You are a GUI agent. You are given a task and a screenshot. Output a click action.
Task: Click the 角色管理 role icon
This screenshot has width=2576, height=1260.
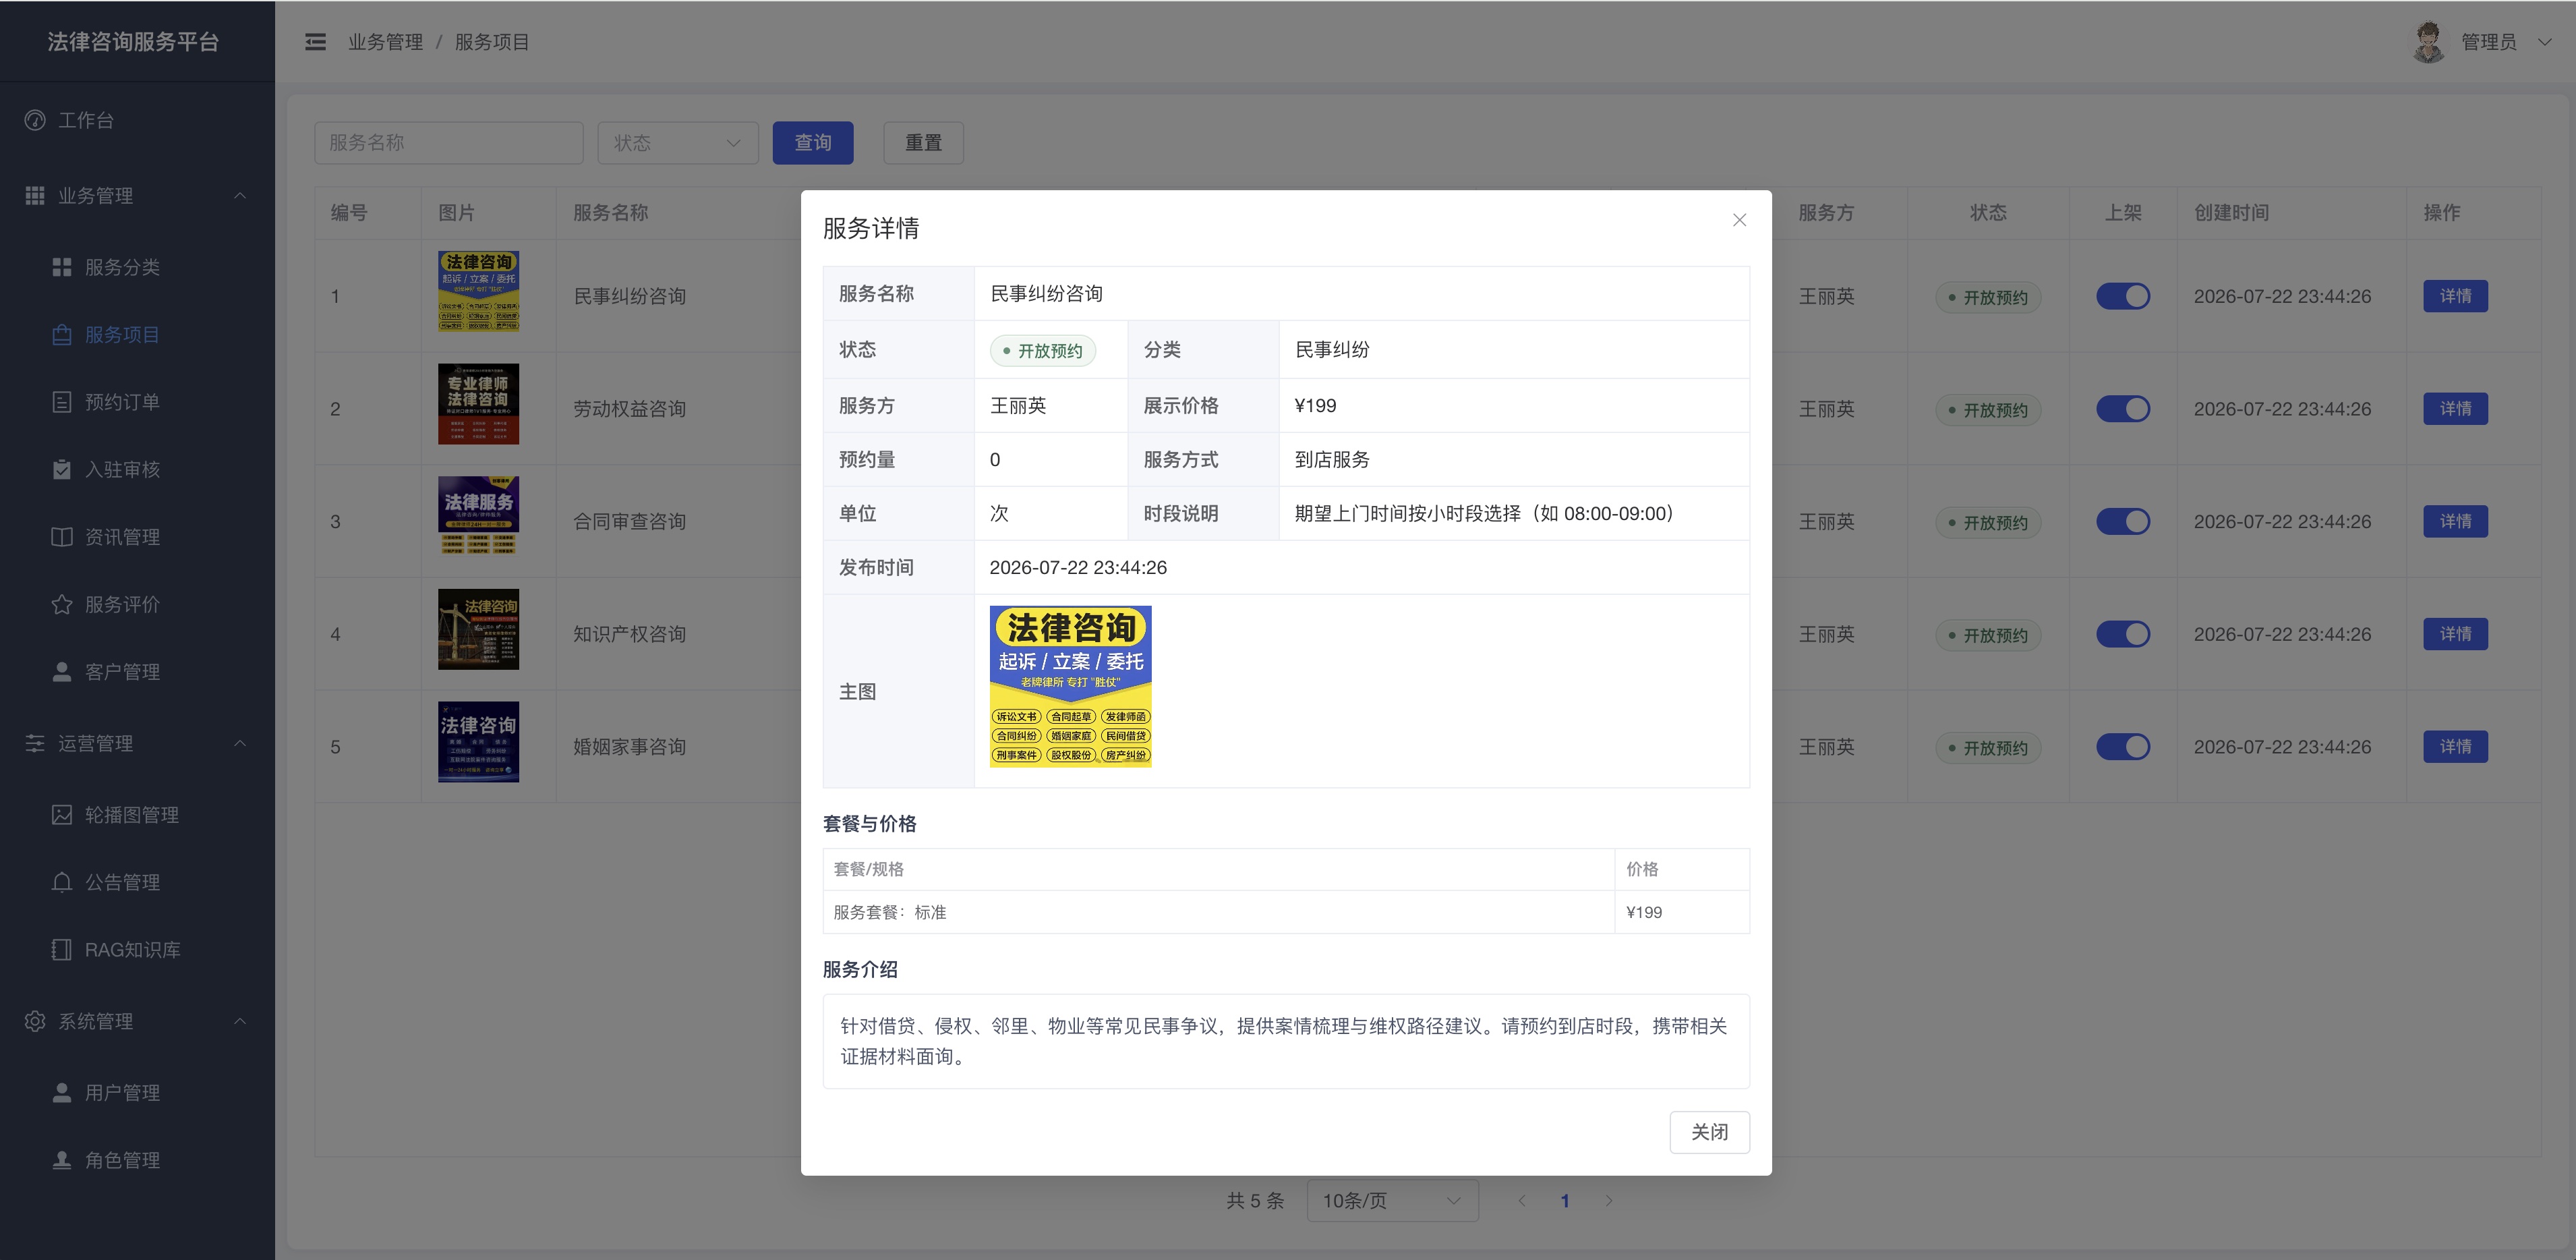[x=62, y=1160]
